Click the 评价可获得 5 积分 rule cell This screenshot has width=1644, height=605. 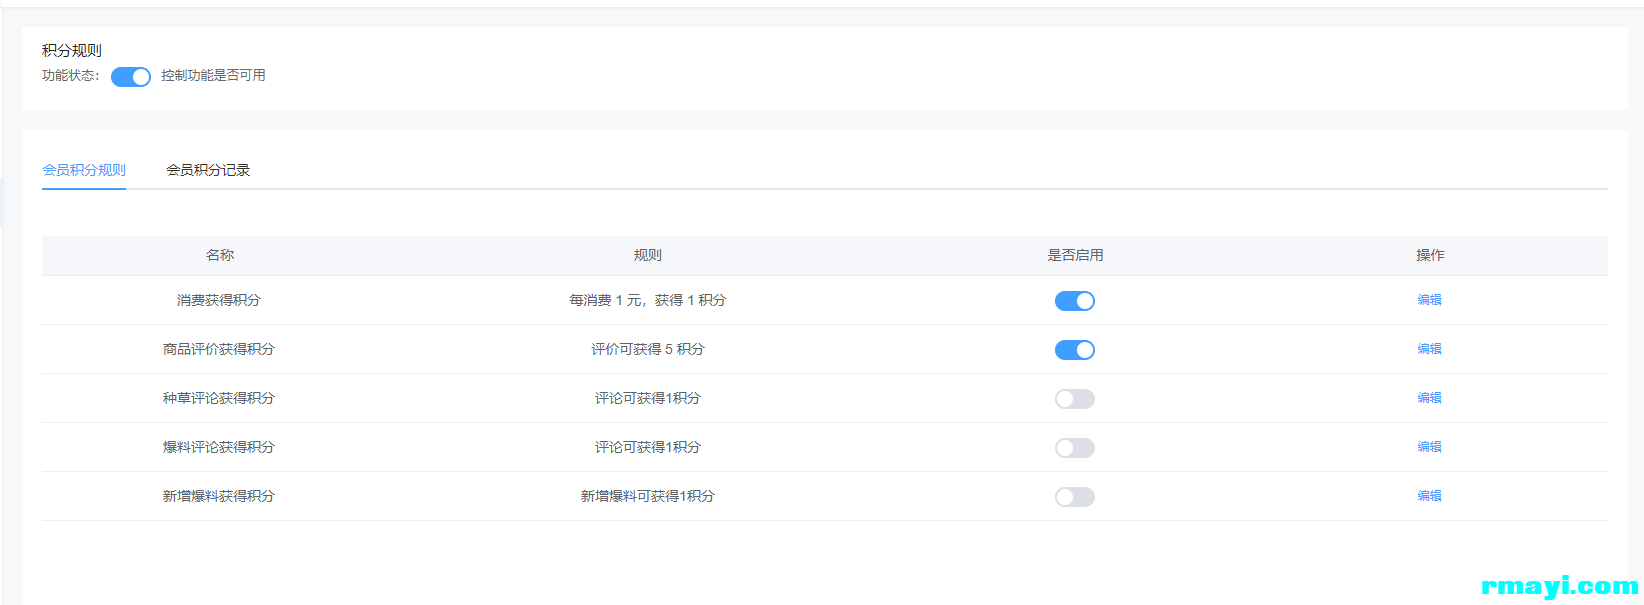click(x=647, y=349)
